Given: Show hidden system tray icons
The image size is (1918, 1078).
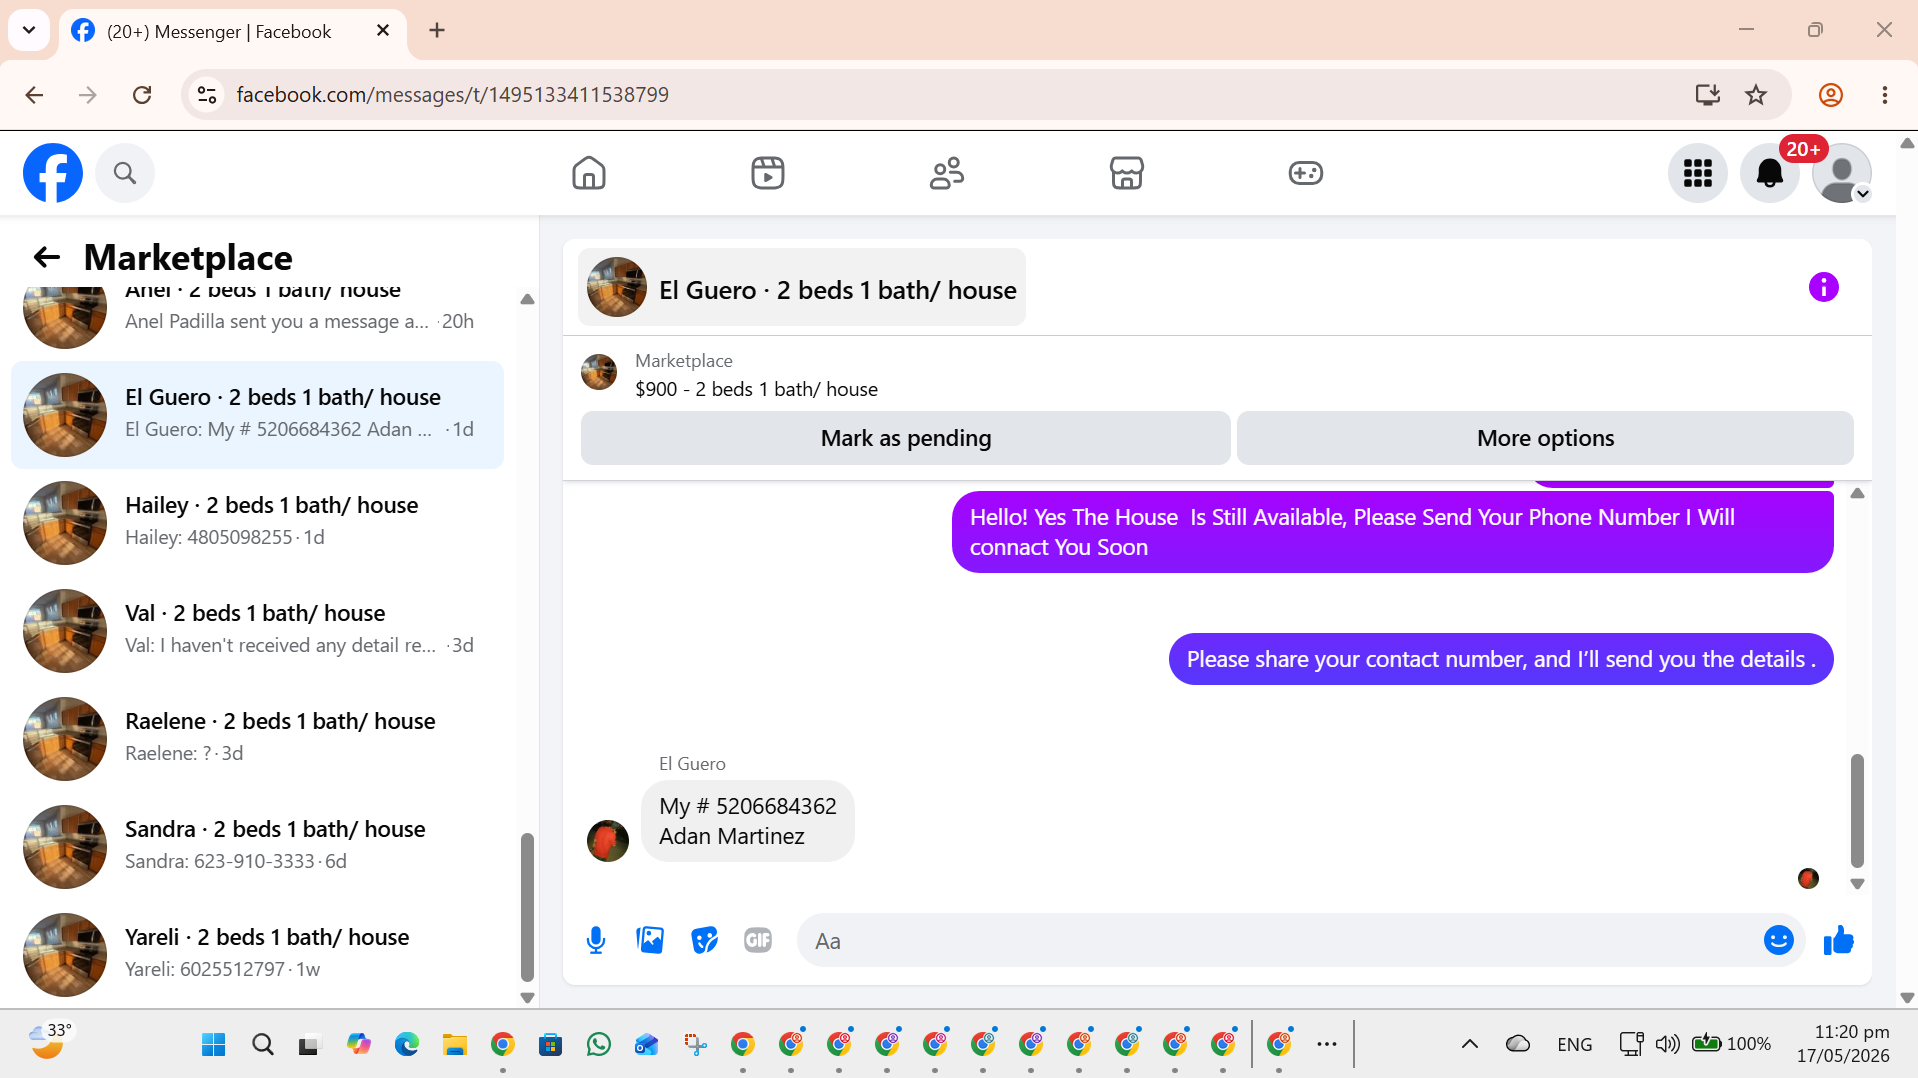Looking at the screenshot, I should tap(1470, 1044).
